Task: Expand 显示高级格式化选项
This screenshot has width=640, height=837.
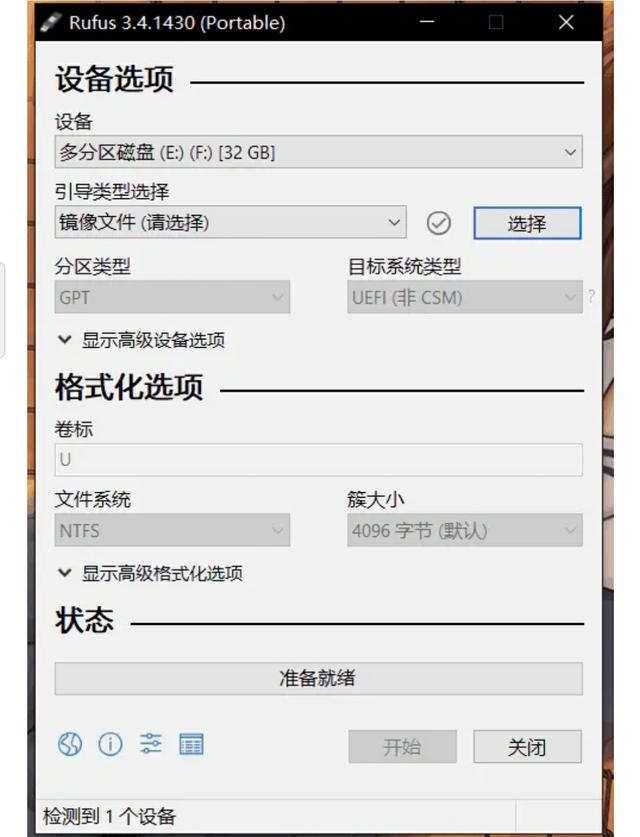Action: [150, 573]
